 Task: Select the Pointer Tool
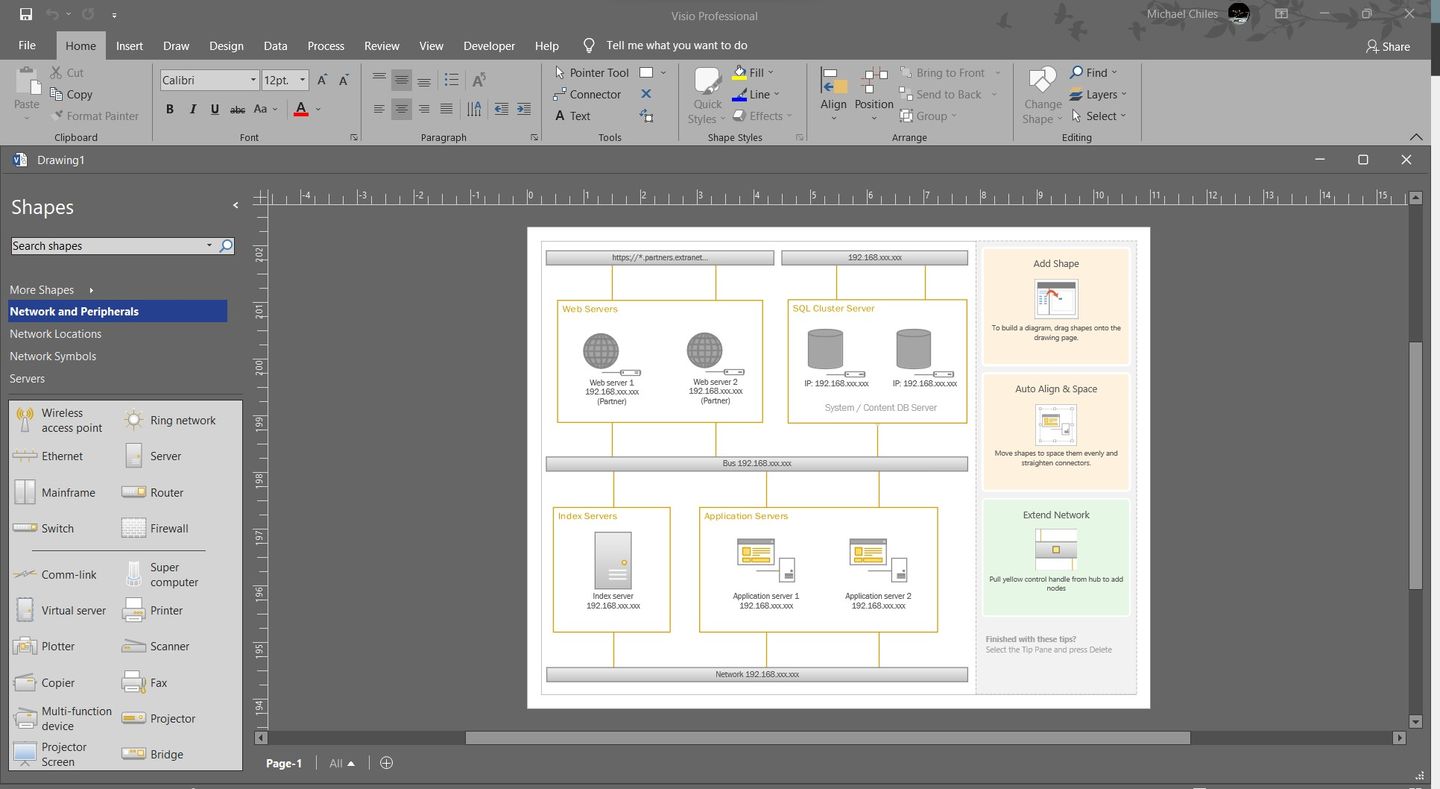coord(591,72)
